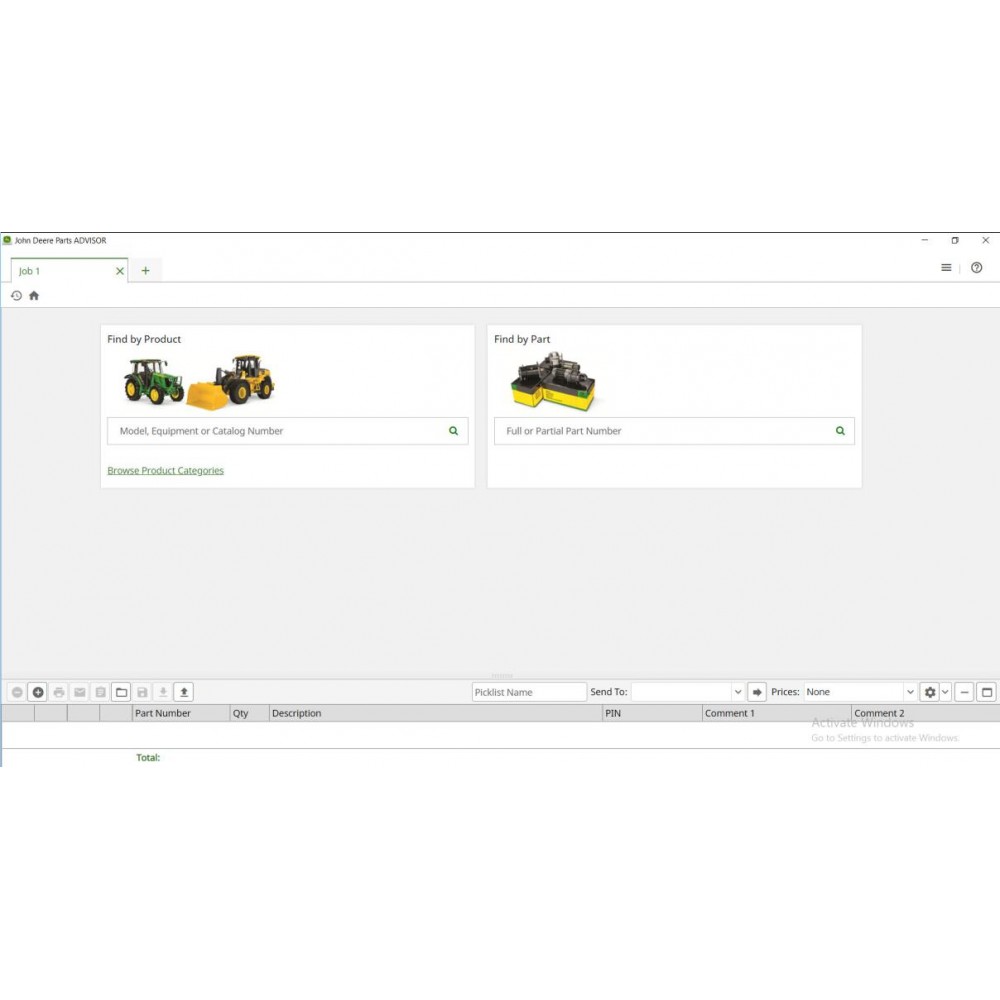Click the save picklist floppy icon

pyautogui.click(x=142, y=692)
